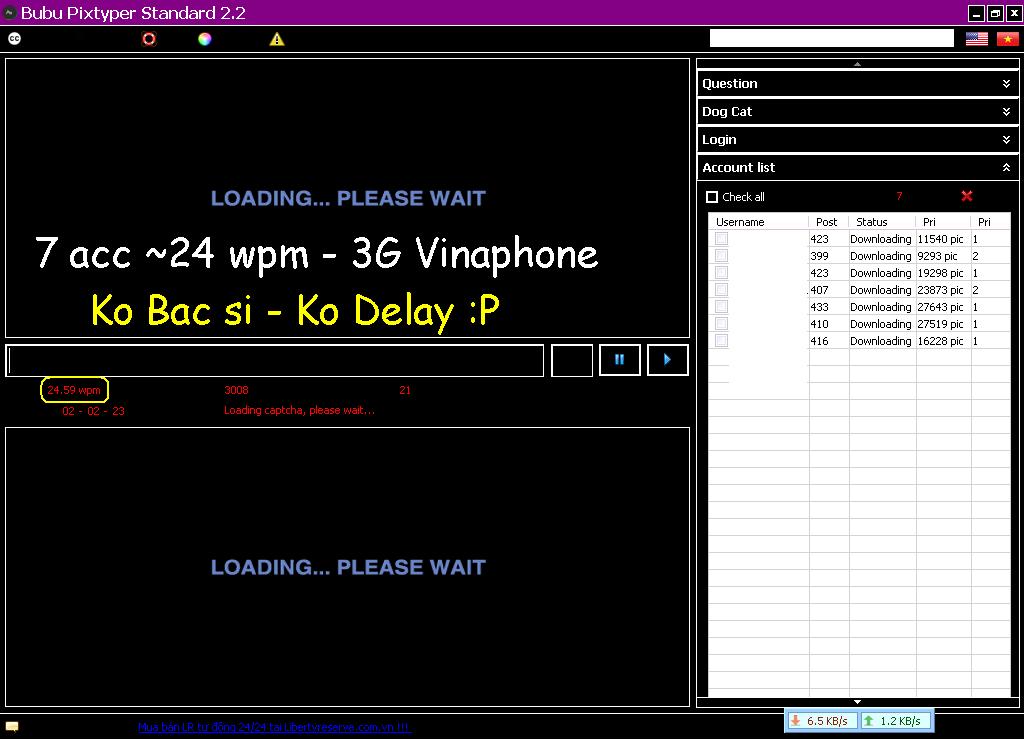Restore the Bubu Pixtyper window size
This screenshot has width=1024, height=740.
point(995,13)
